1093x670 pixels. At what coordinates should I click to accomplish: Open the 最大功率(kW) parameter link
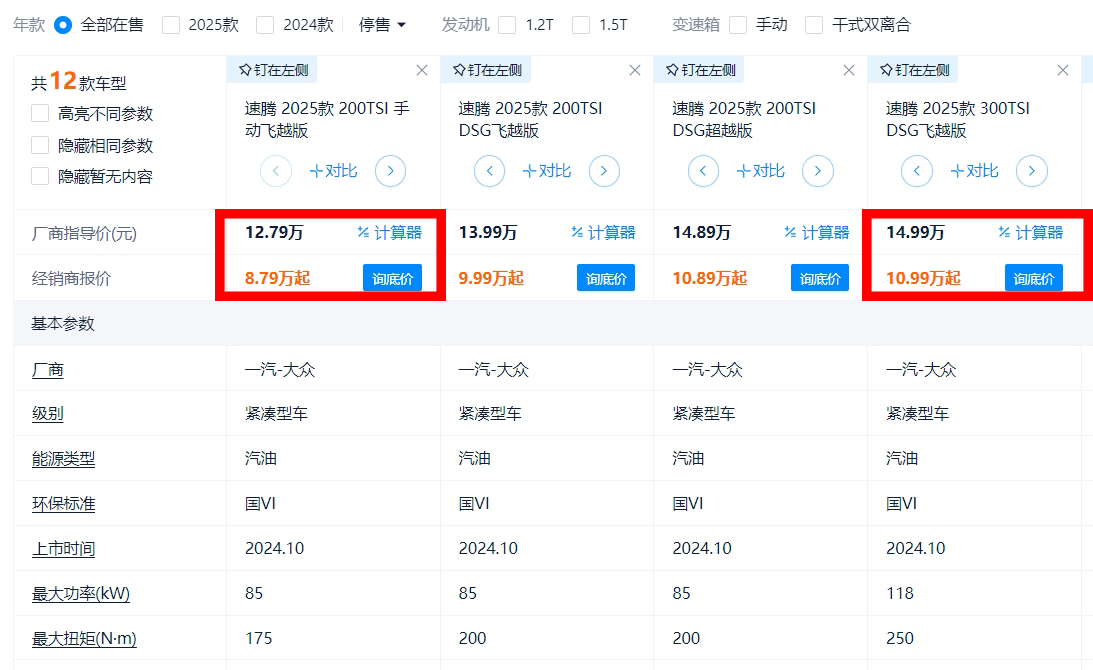[x=81, y=594]
